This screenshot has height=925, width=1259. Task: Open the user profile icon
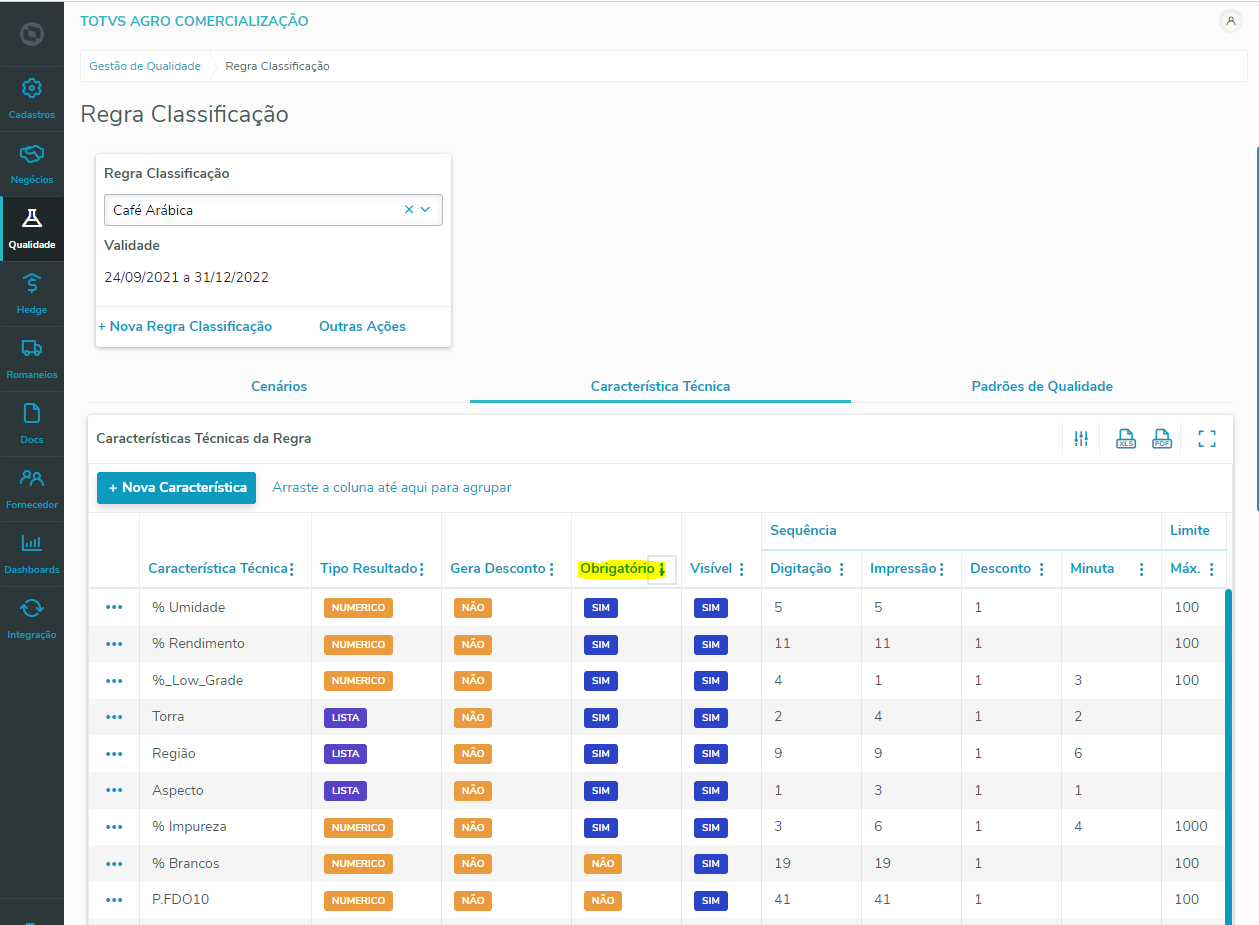[x=1231, y=21]
